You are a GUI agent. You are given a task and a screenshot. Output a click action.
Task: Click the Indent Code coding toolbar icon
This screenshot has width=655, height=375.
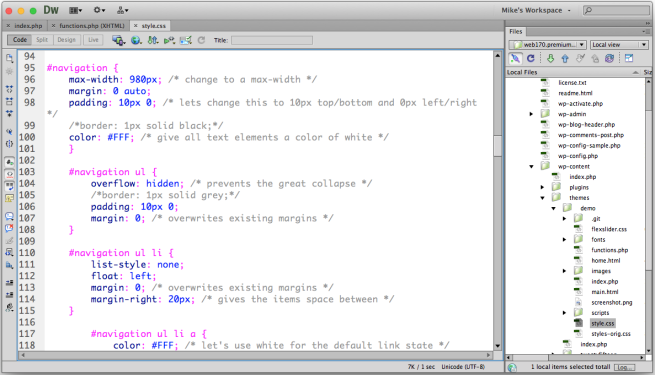pos(9,282)
